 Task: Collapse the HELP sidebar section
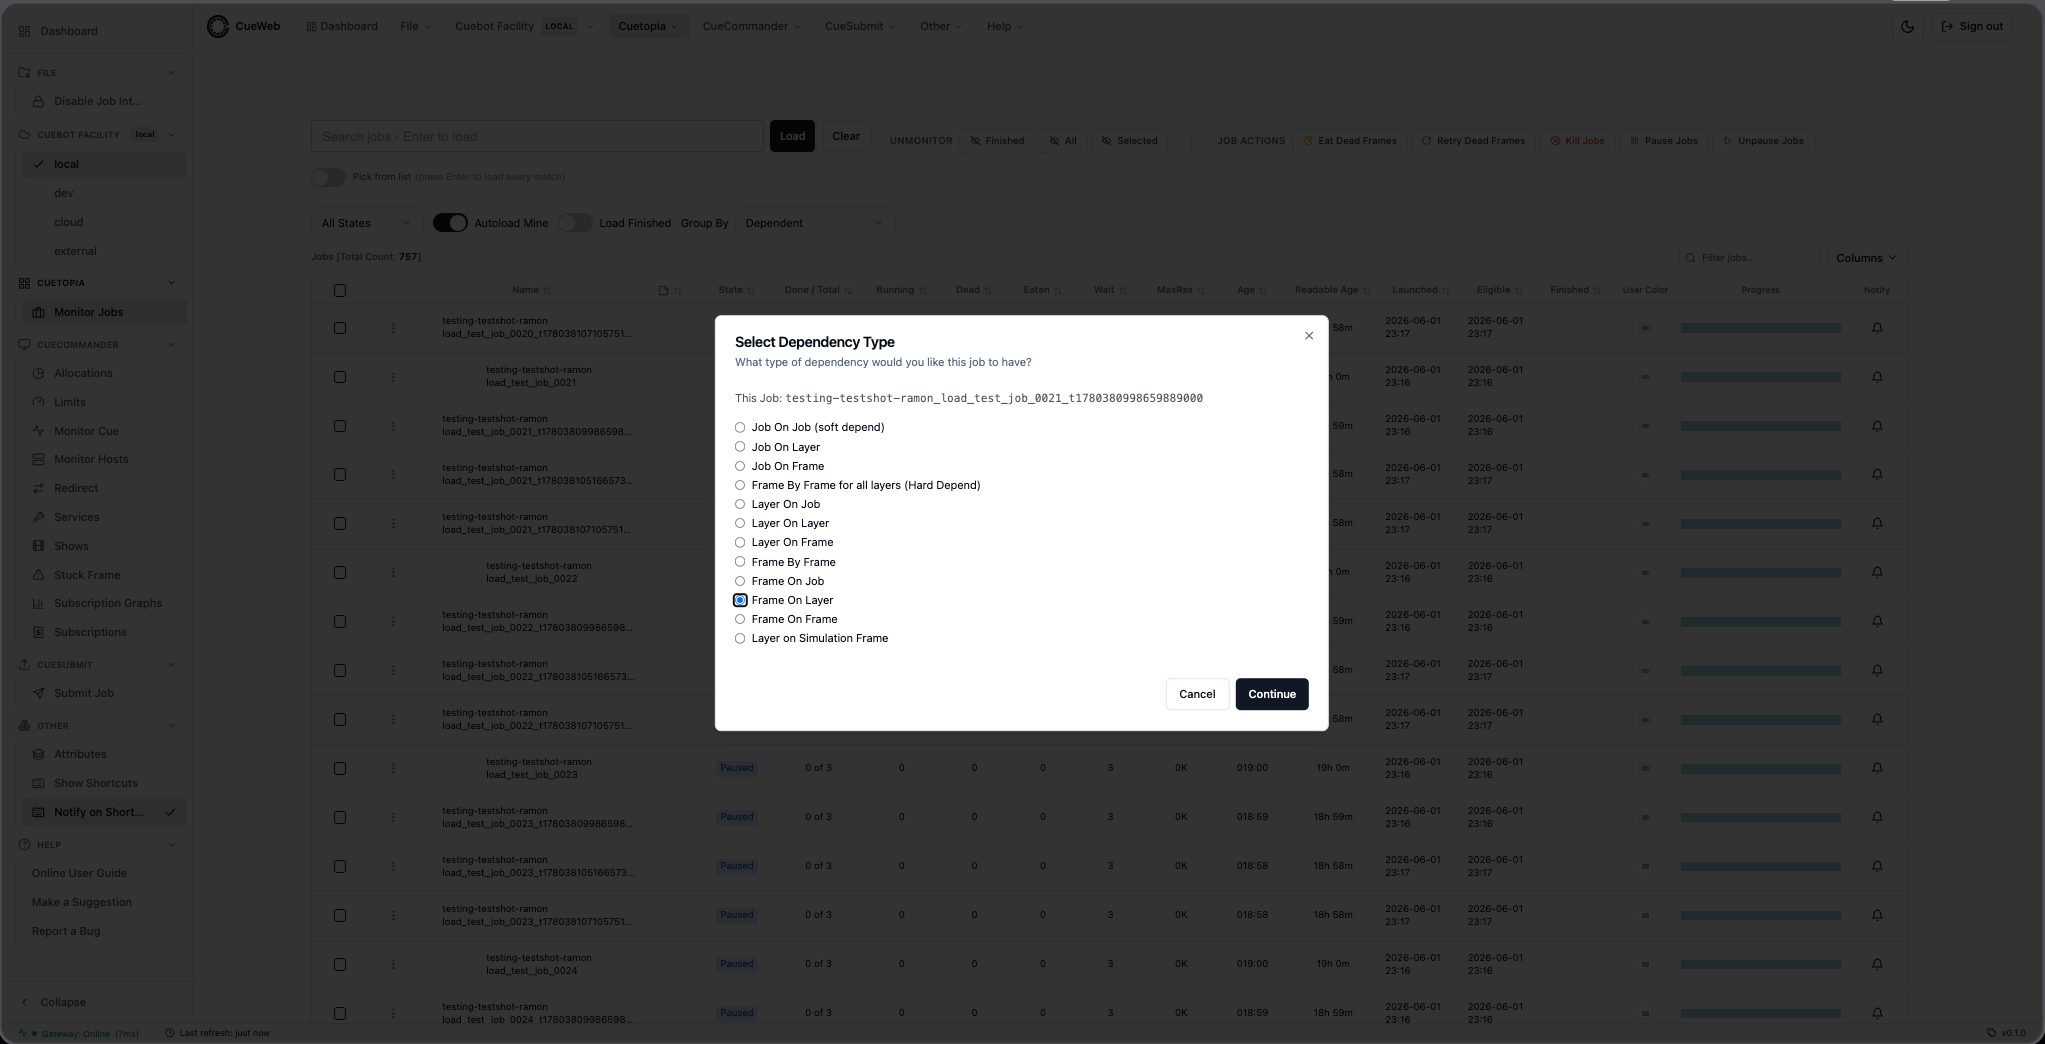pos(171,845)
